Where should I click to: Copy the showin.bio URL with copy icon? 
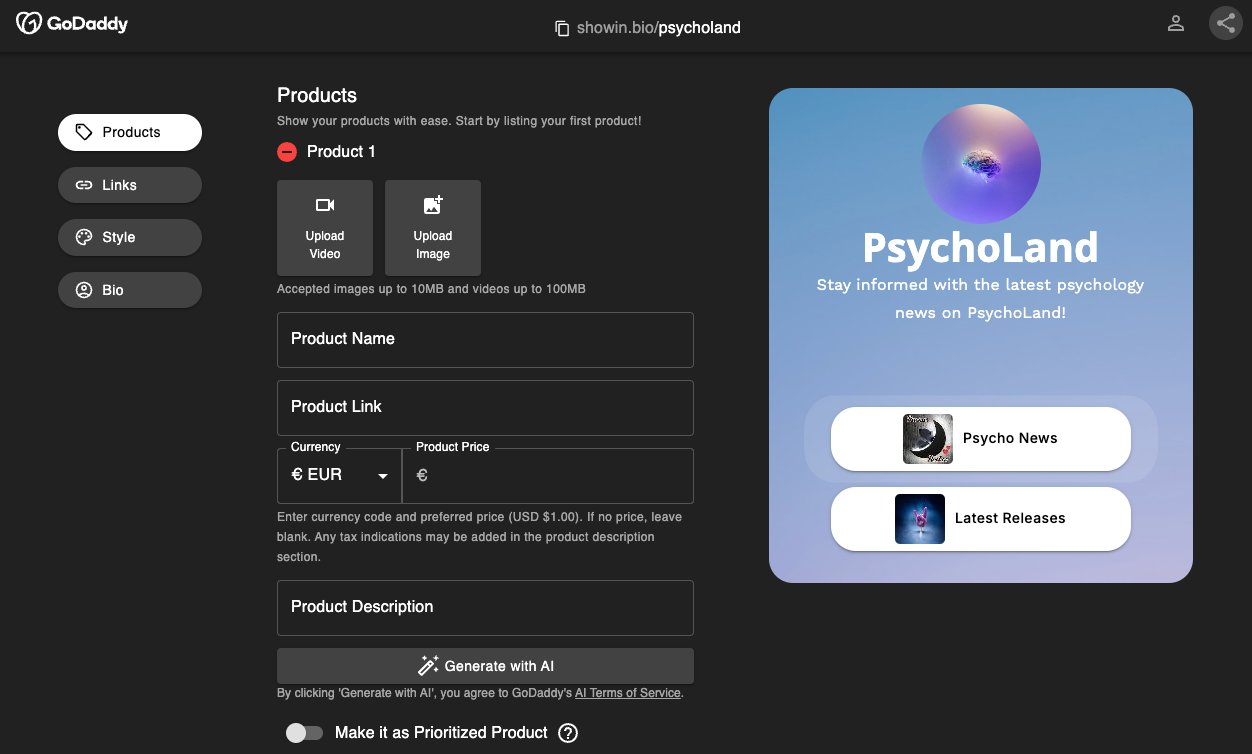pos(562,28)
